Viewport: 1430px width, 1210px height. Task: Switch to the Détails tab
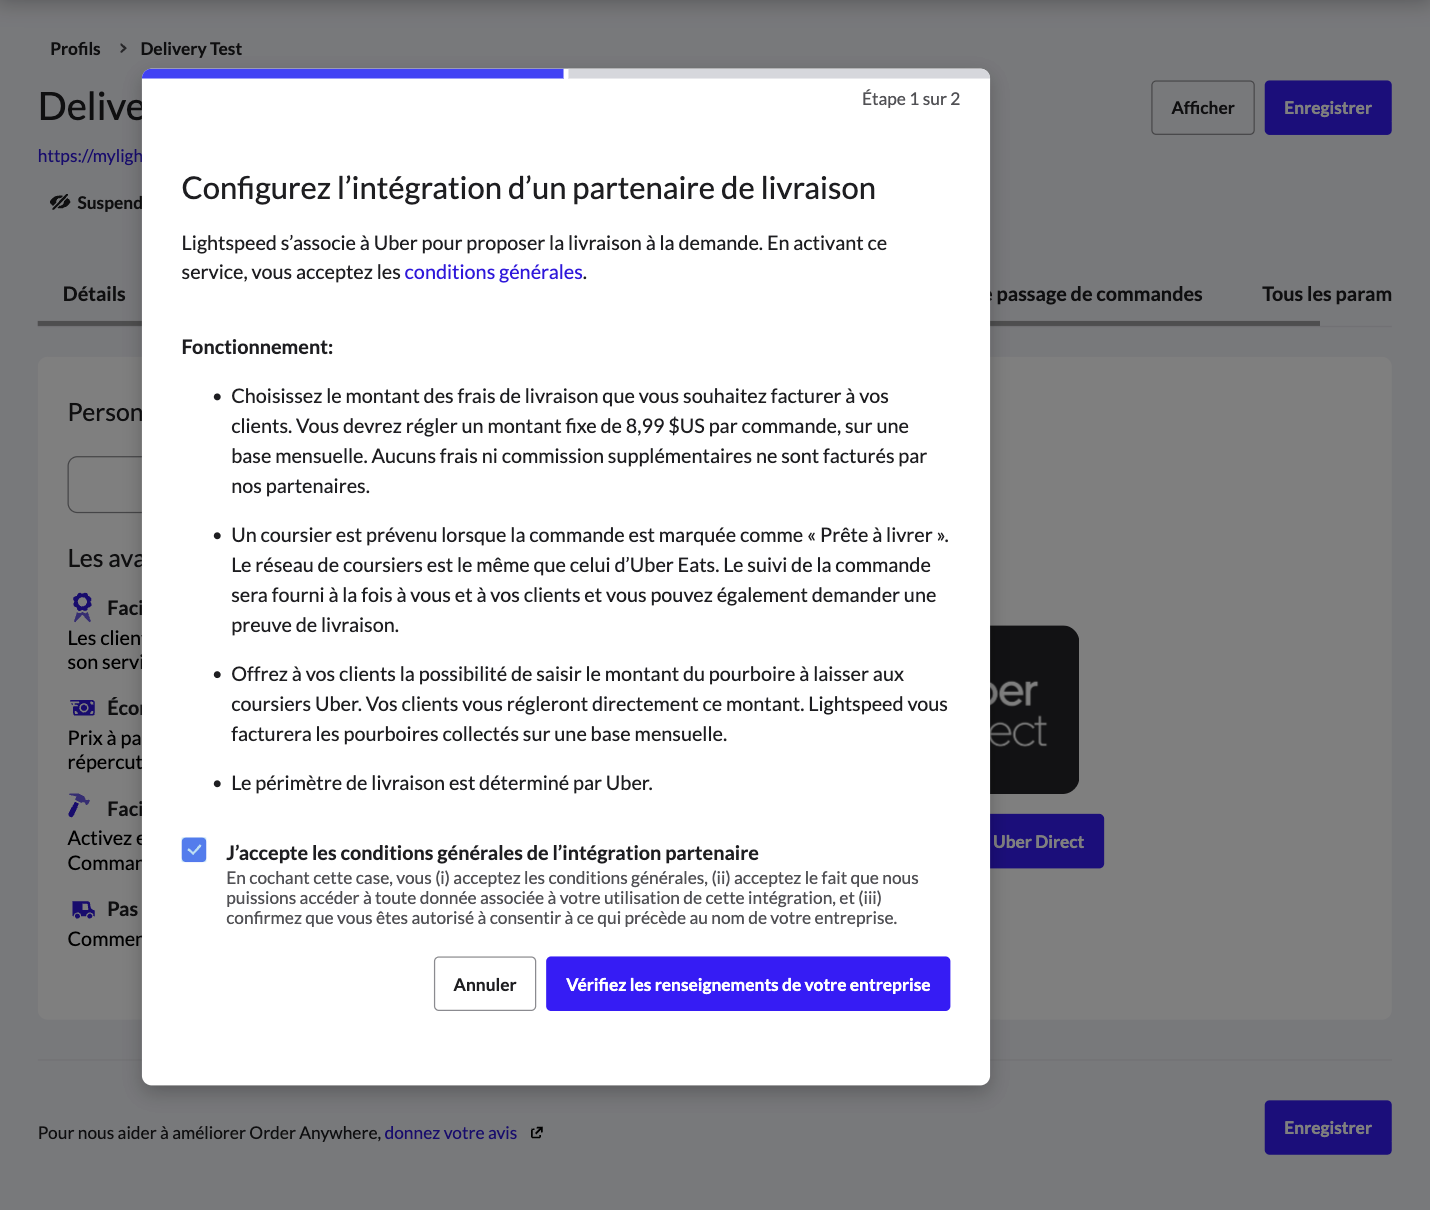pyautogui.click(x=94, y=294)
